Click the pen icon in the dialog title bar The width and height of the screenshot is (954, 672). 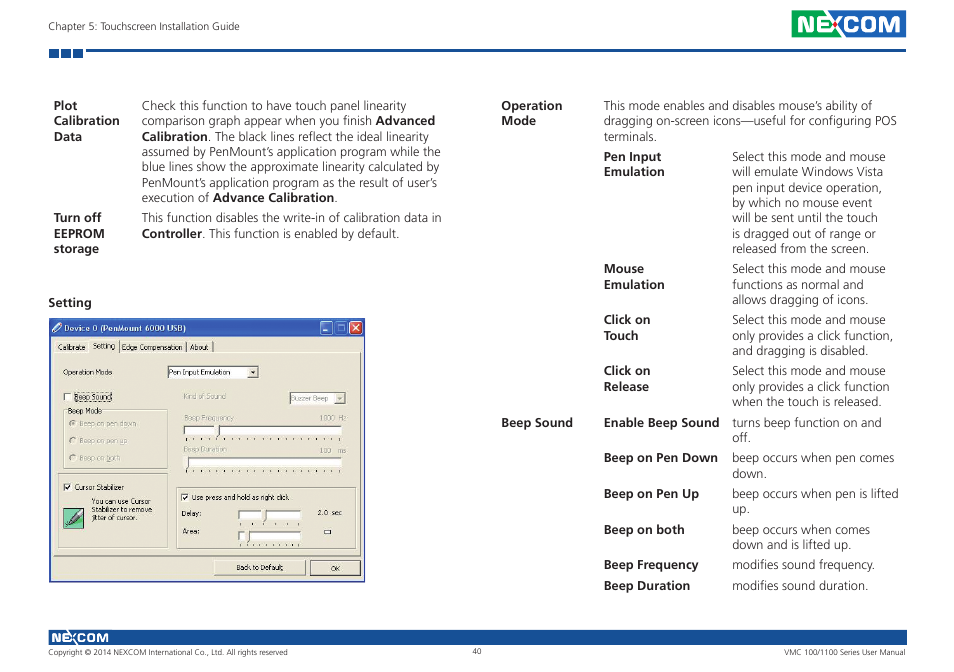(x=57, y=328)
